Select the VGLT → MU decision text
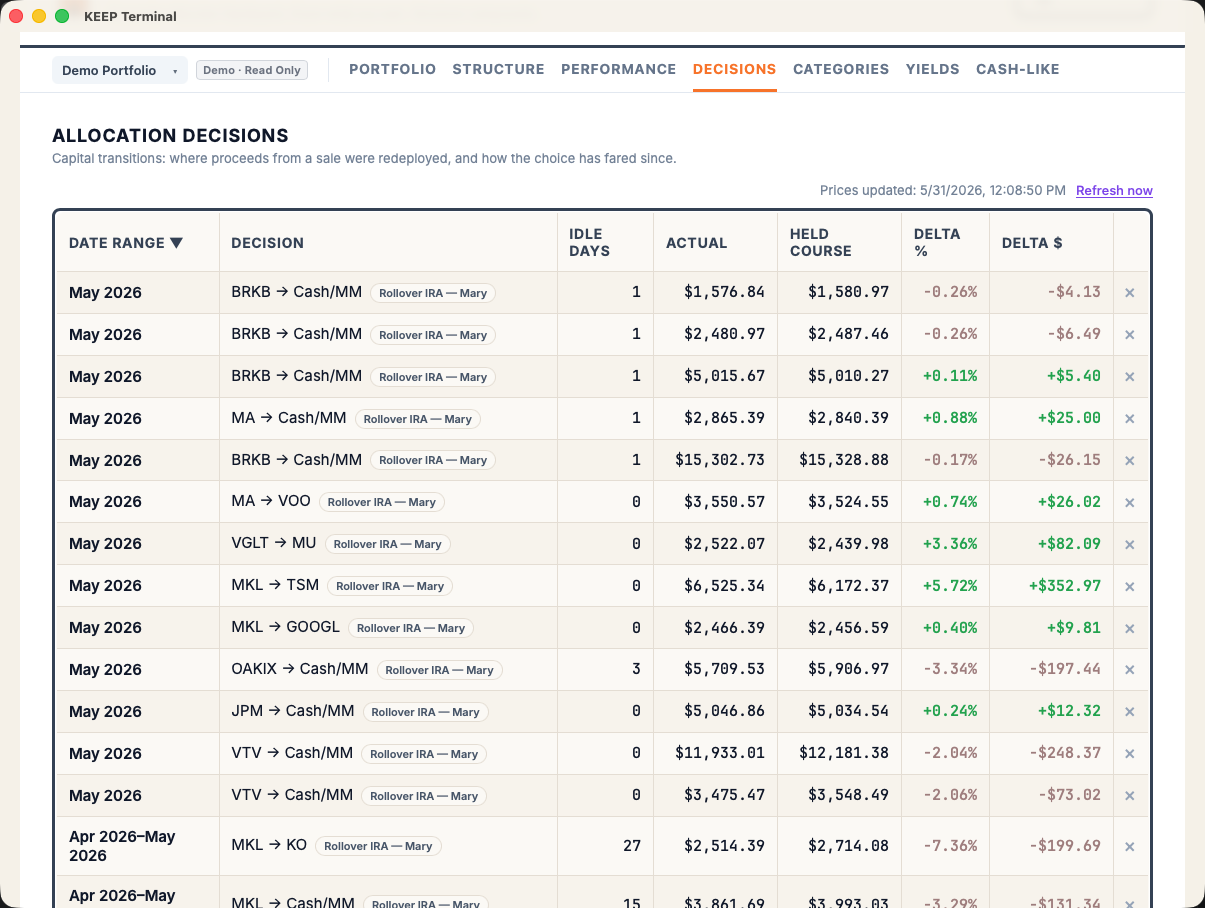This screenshot has width=1205, height=908. 274,543
